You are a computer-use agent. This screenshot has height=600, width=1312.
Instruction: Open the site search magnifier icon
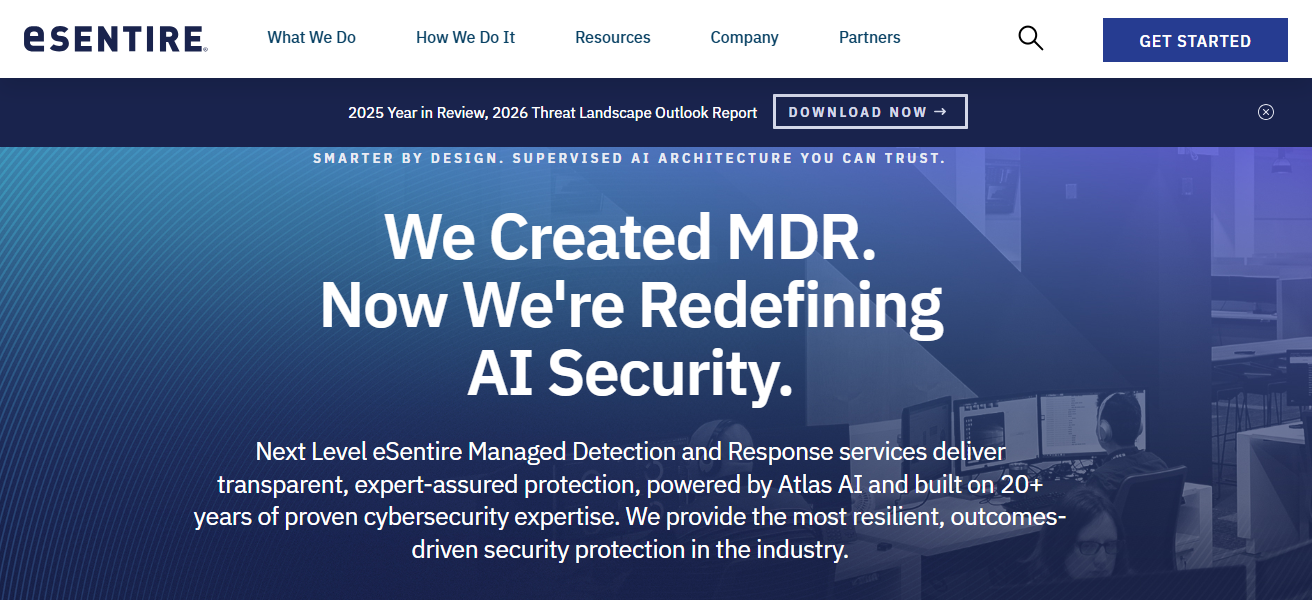tap(1030, 38)
